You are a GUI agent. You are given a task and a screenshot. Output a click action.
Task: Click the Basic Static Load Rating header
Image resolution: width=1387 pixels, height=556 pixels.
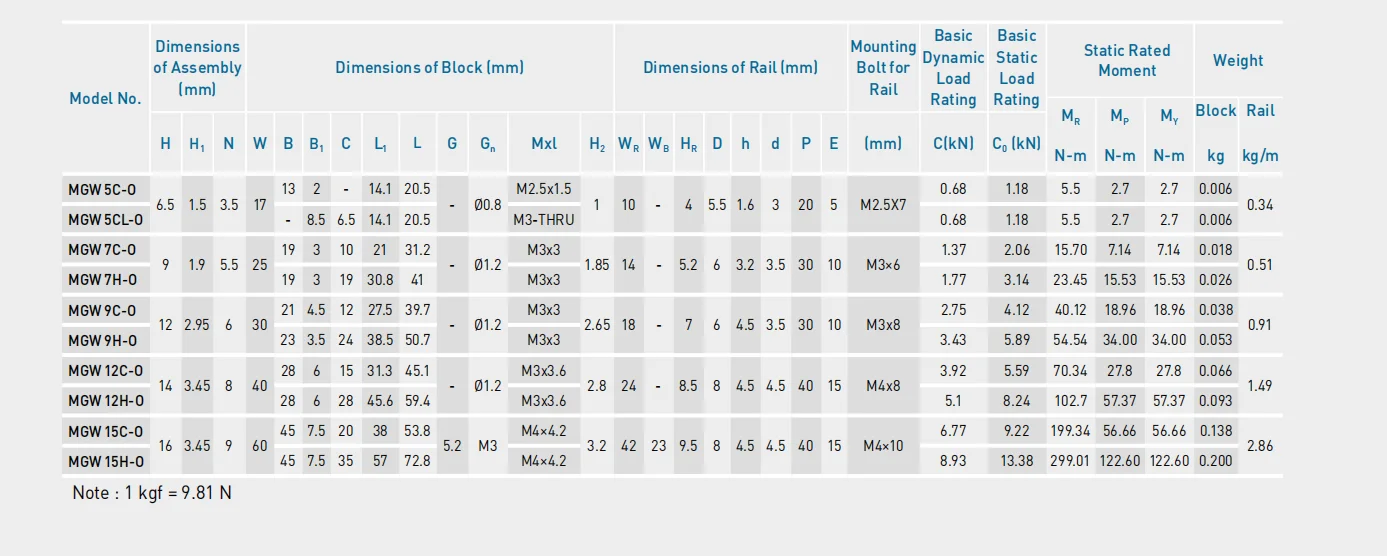[1016, 67]
